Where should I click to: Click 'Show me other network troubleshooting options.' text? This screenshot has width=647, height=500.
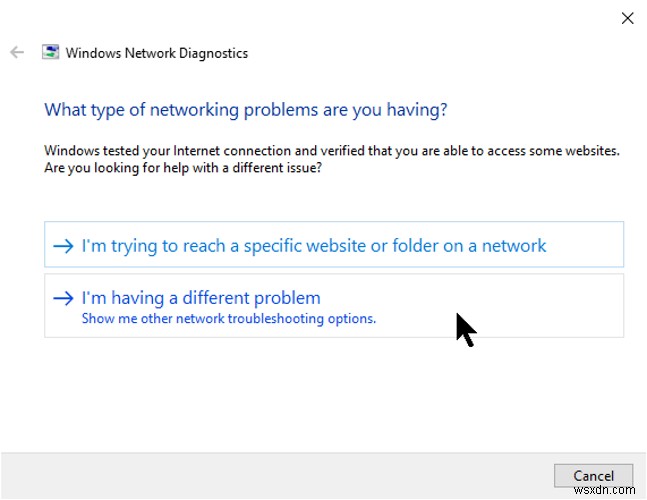[x=229, y=319]
